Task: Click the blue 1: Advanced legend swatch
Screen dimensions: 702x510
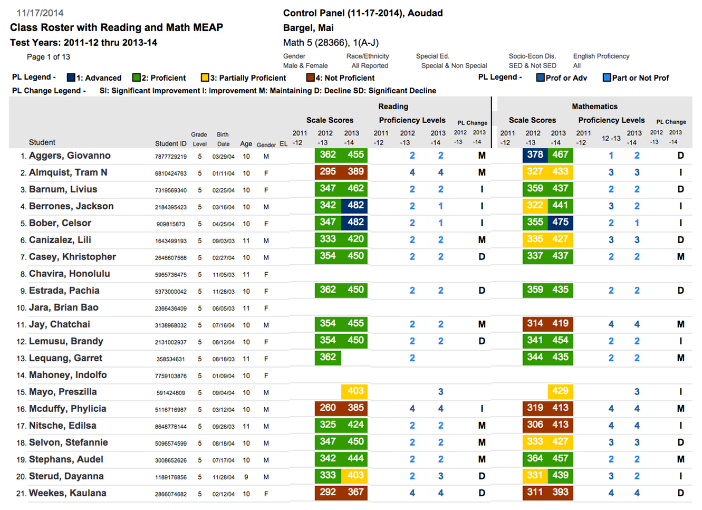Action: click(71, 77)
